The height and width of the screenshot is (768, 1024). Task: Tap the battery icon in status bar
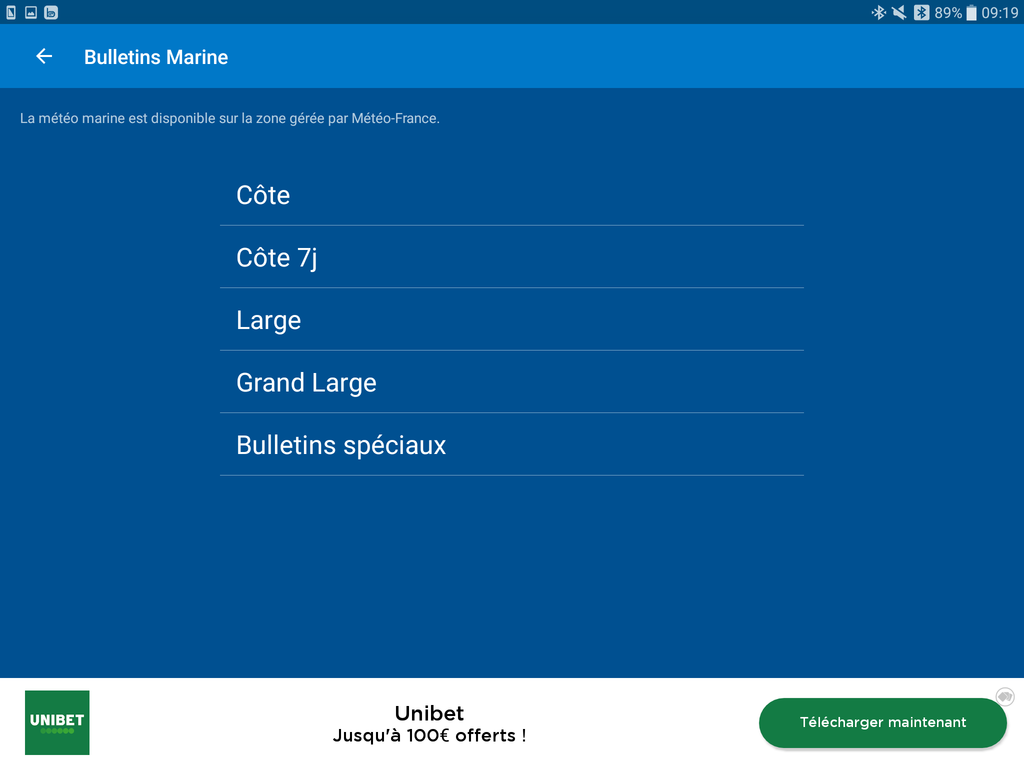[x=972, y=12]
